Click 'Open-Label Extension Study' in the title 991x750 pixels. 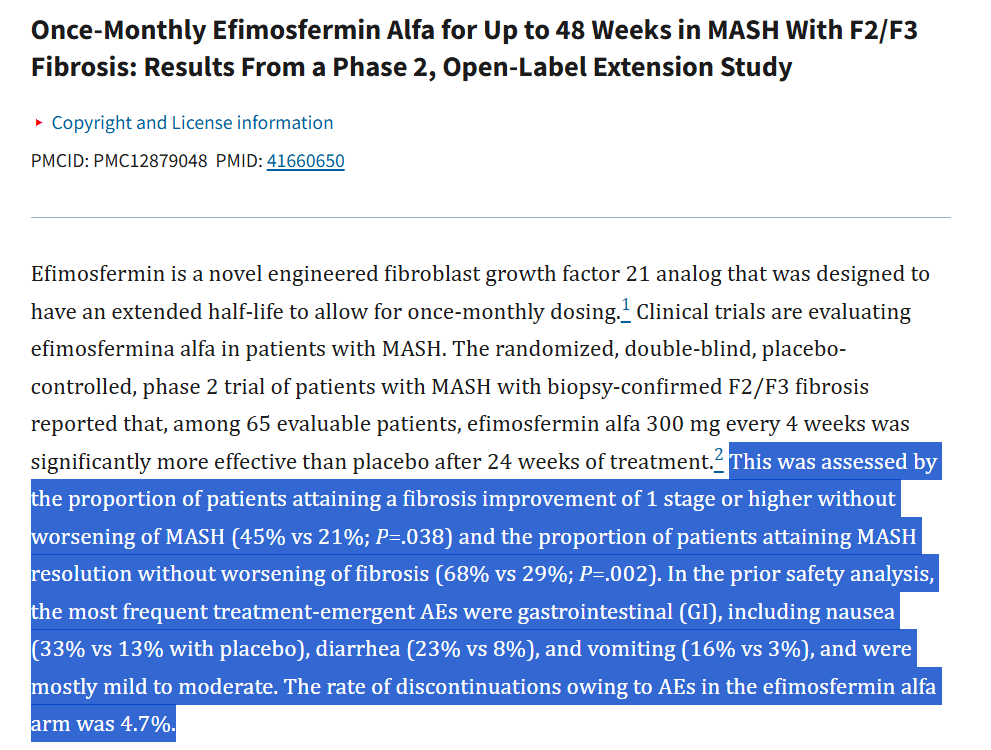(x=617, y=67)
